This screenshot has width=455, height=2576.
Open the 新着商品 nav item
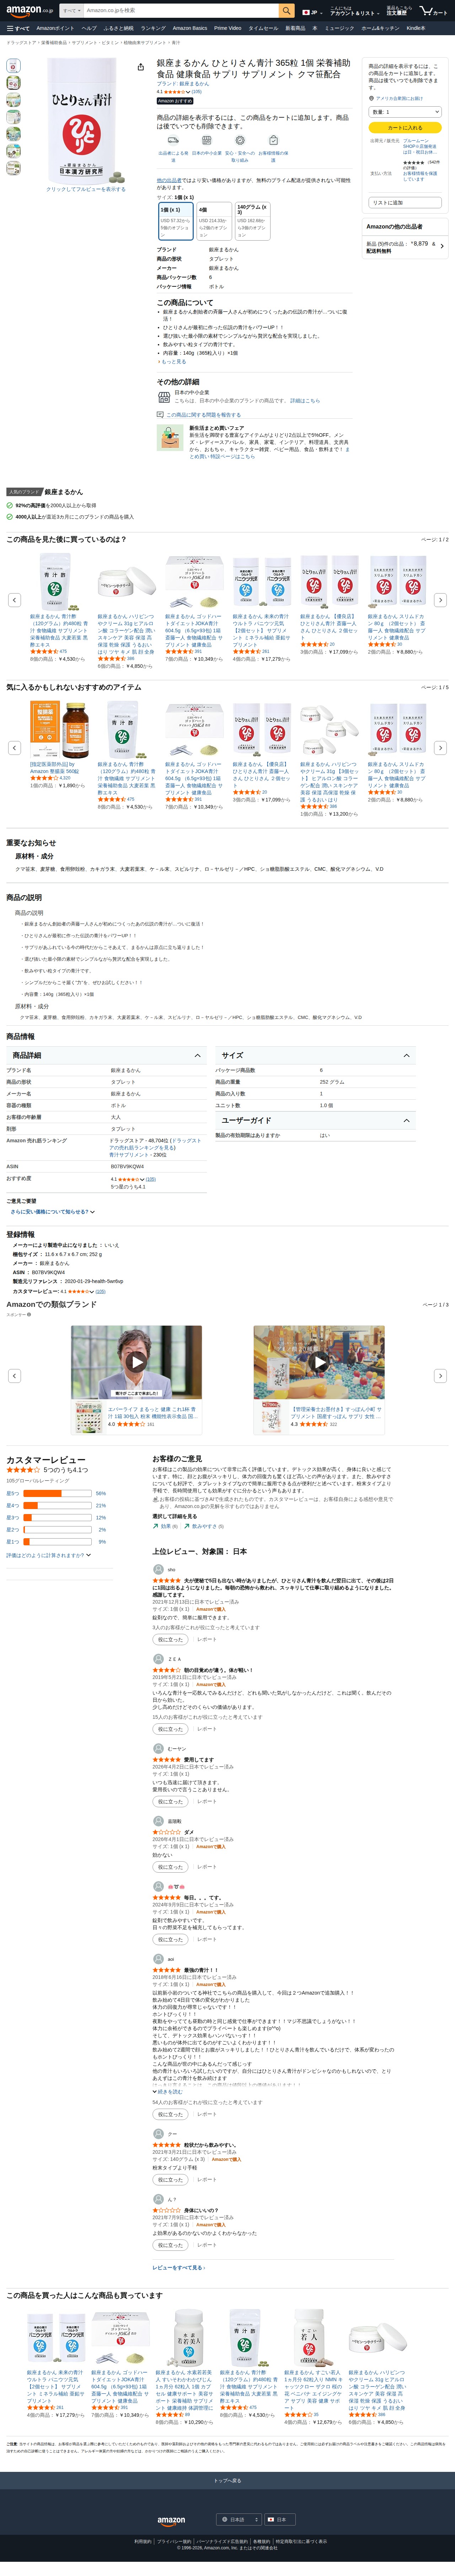tap(295, 28)
